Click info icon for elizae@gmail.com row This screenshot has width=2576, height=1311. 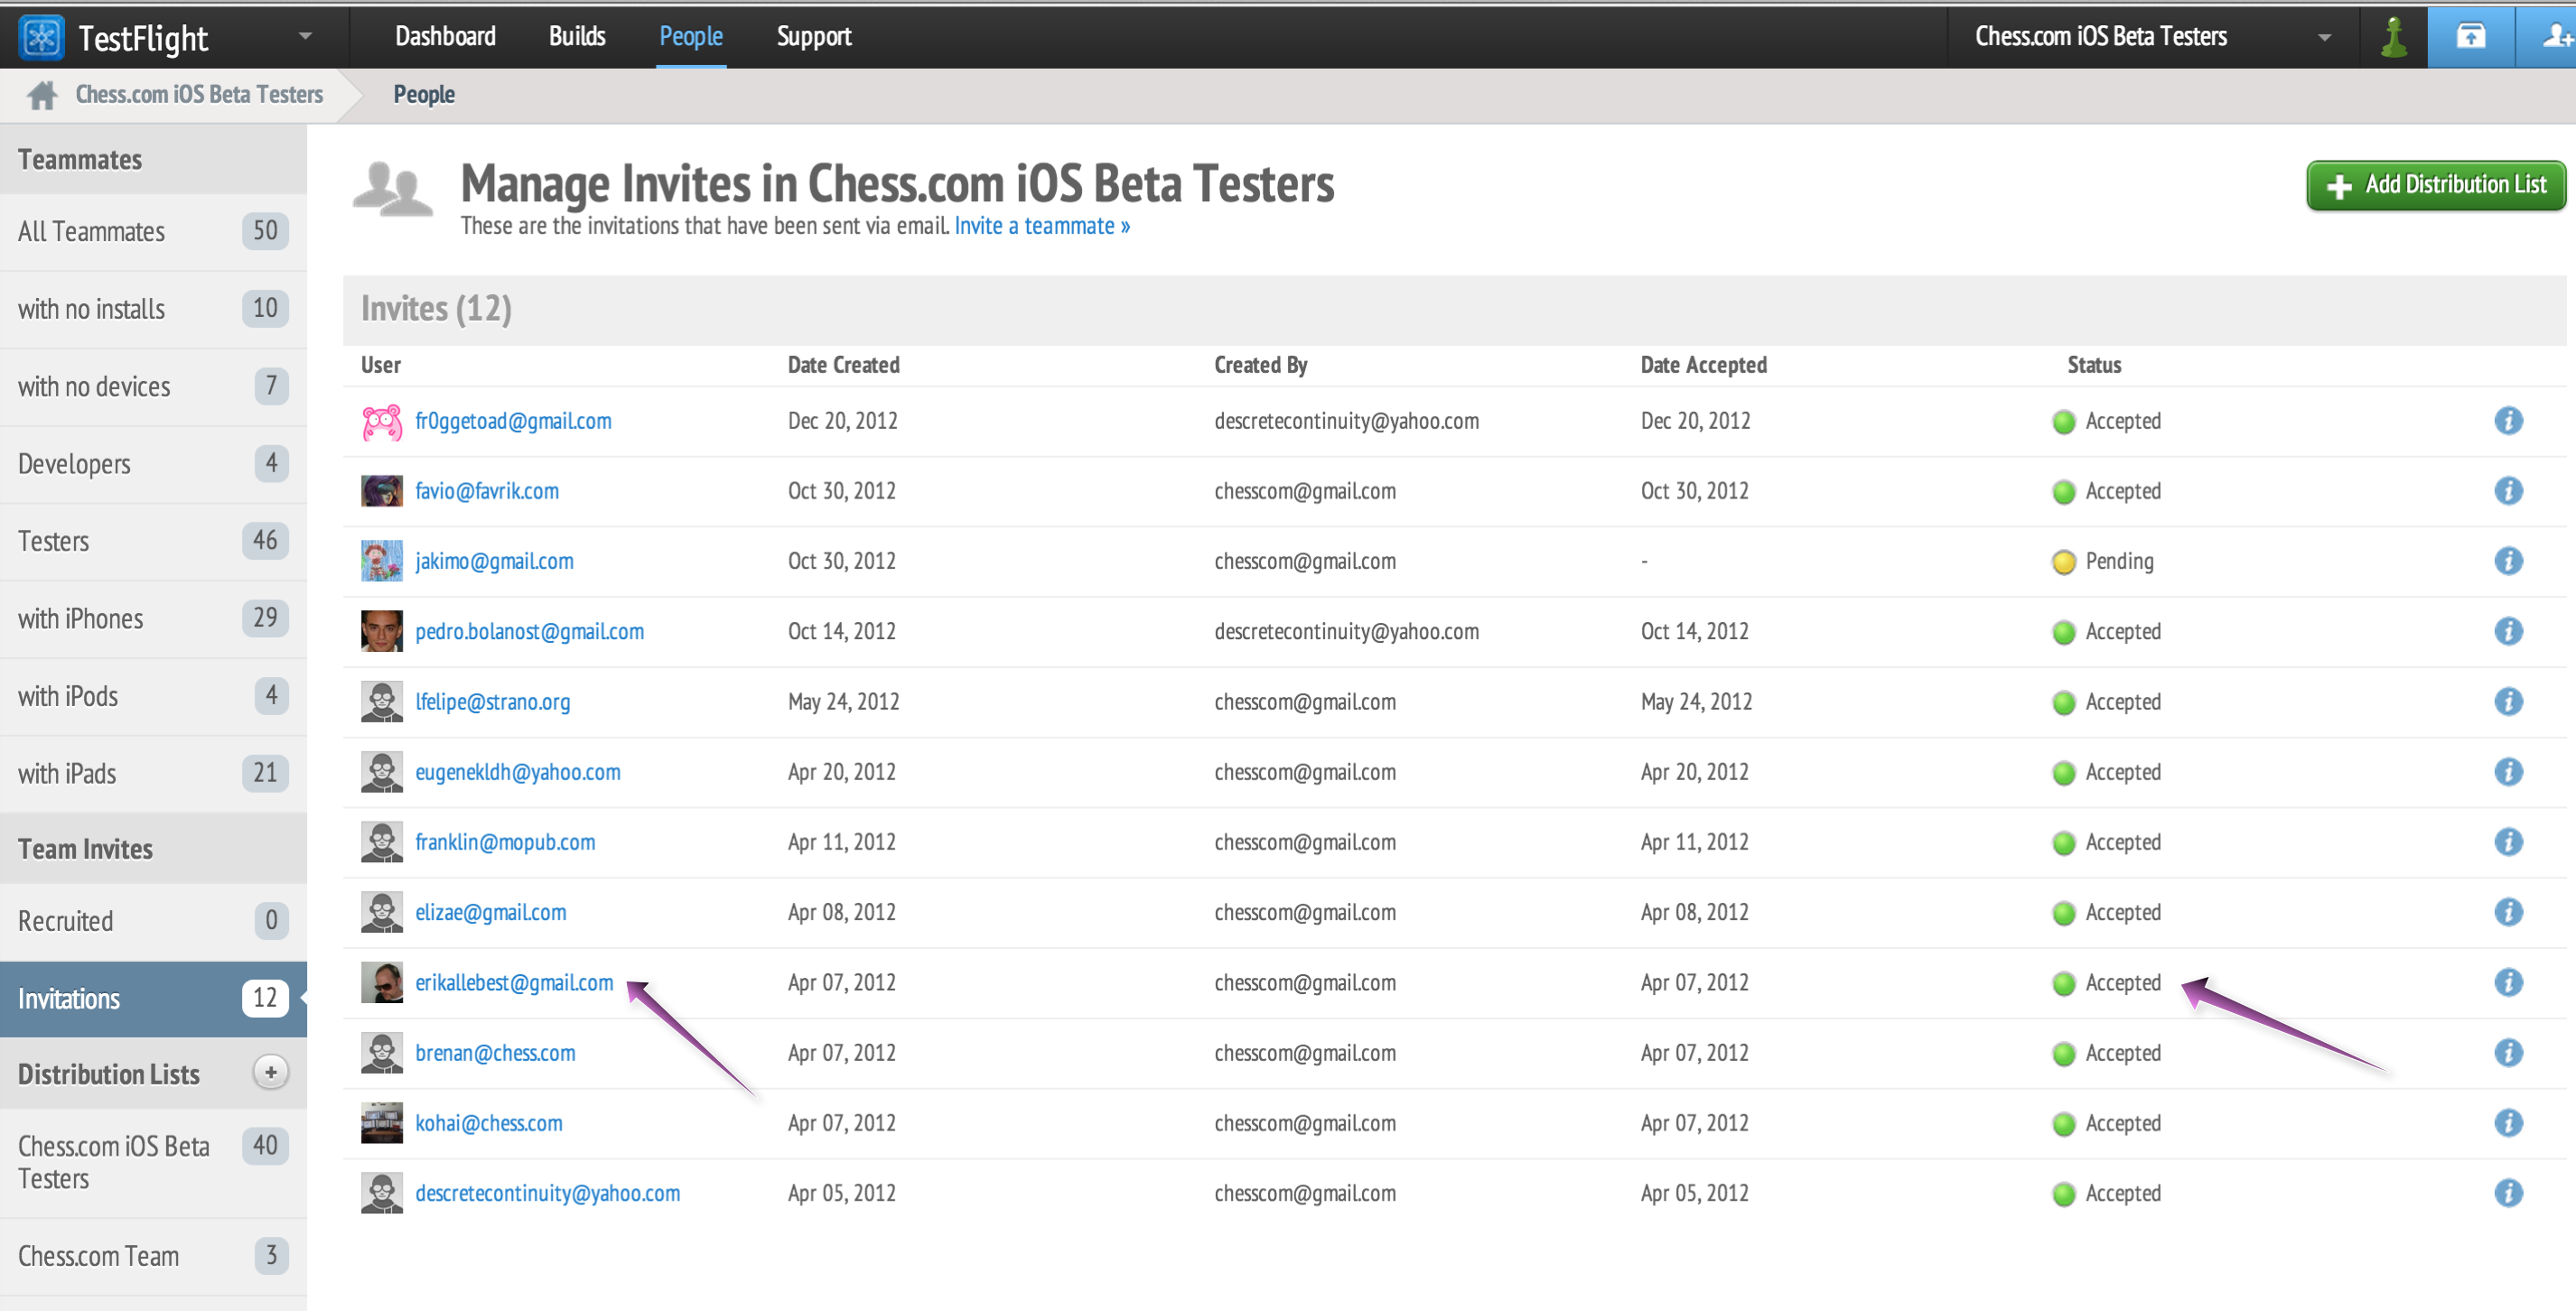click(2508, 912)
